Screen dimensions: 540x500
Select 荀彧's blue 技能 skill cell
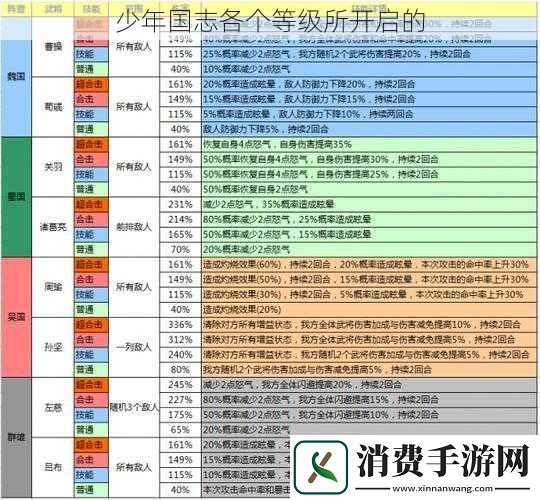(x=91, y=114)
